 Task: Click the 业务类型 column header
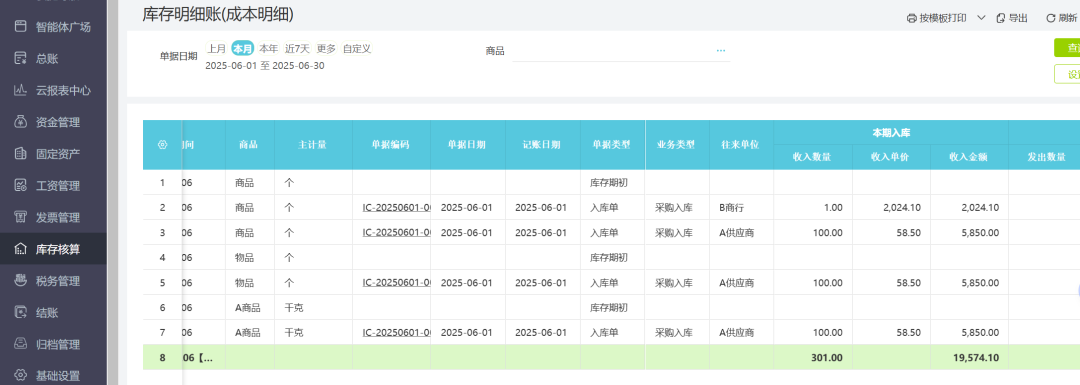coord(676,145)
